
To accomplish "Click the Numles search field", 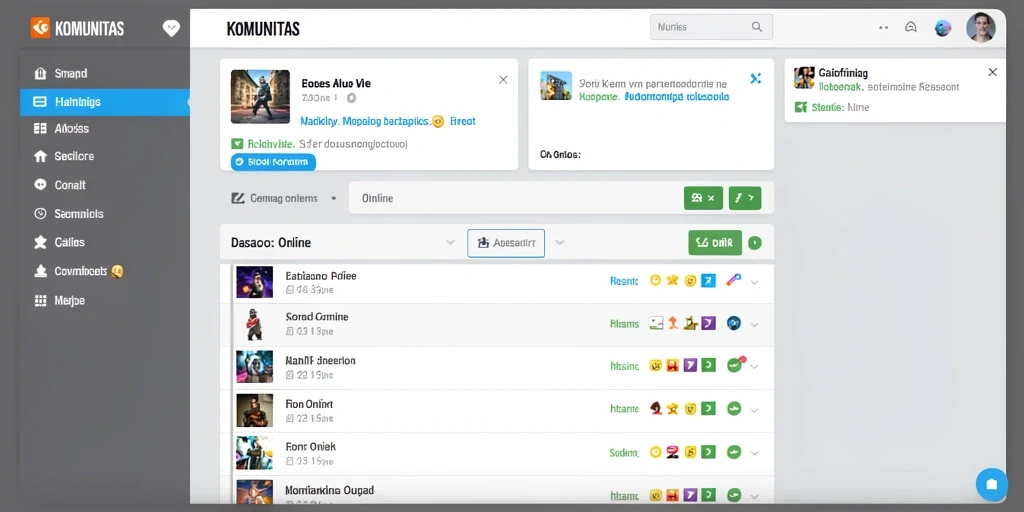I will pyautogui.click(x=711, y=27).
